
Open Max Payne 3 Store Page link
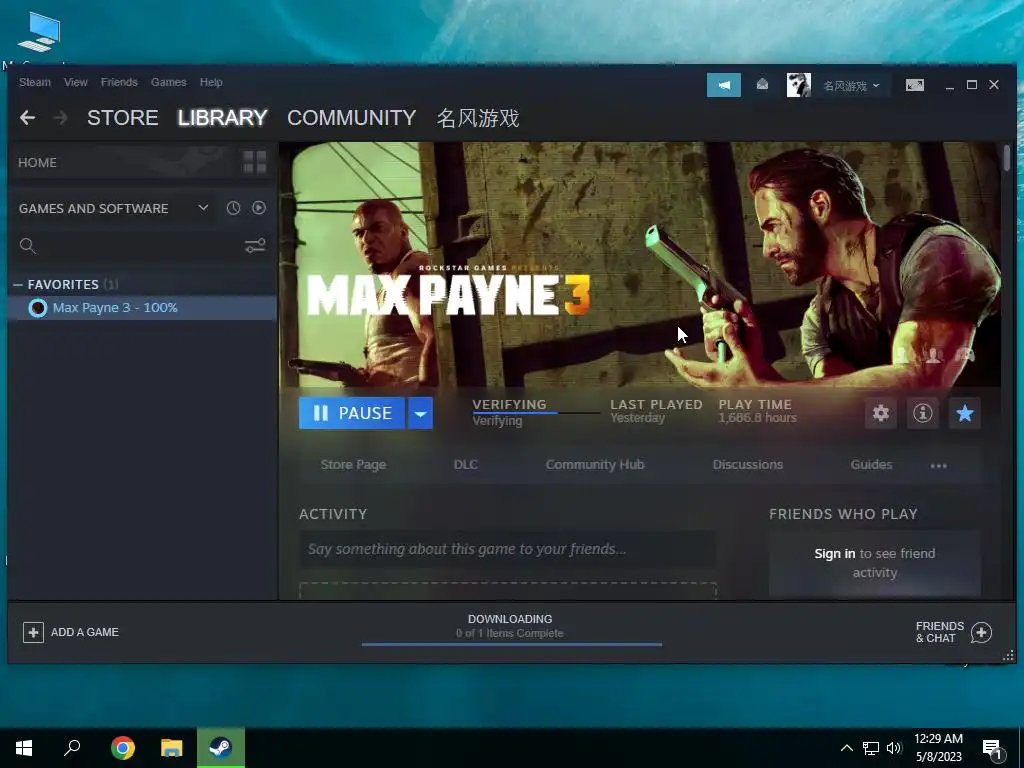pyautogui.click(x=353, y=464)
